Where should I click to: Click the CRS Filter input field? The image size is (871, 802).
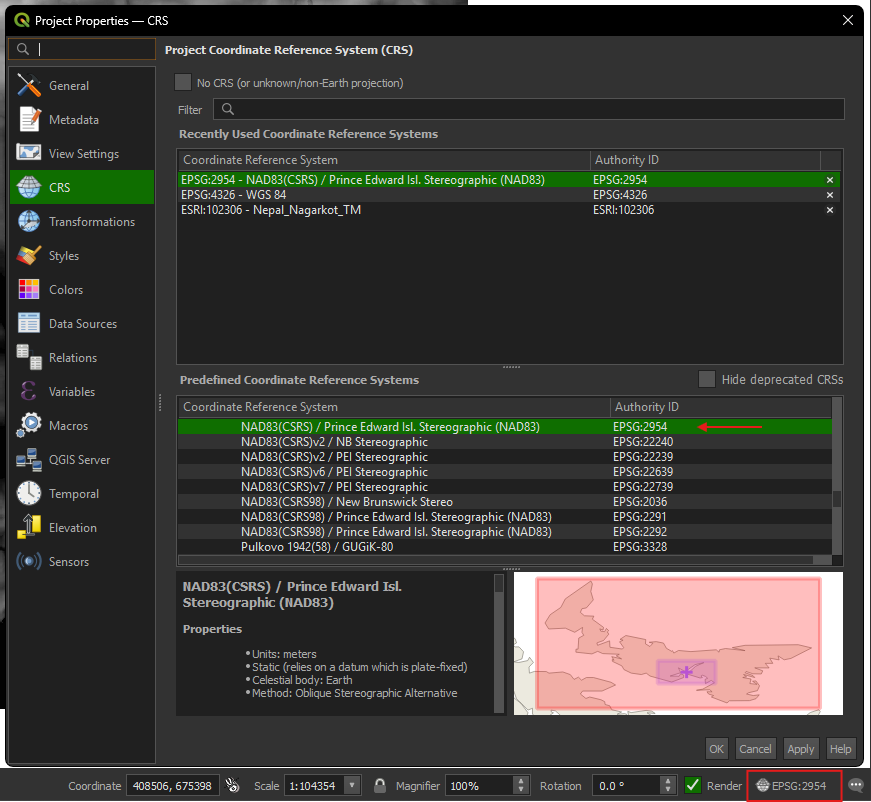[x=528, y=110]
